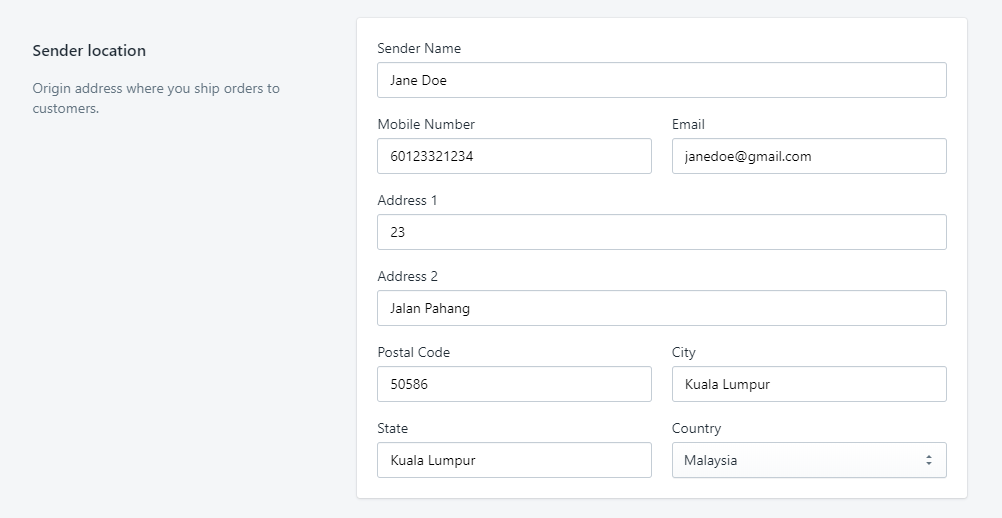Viewport: 1002px width, 518px height.
Task: Select the State input field
Action: (514, 460)
